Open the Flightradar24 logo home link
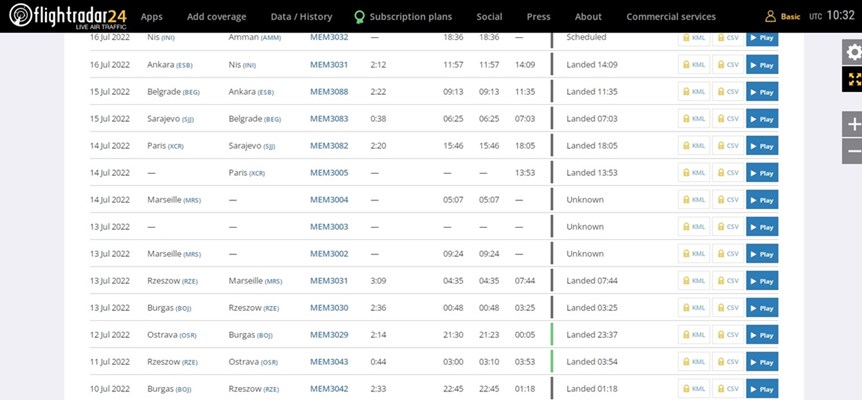Viewport: 862px width, 400px height. (68, 16)
